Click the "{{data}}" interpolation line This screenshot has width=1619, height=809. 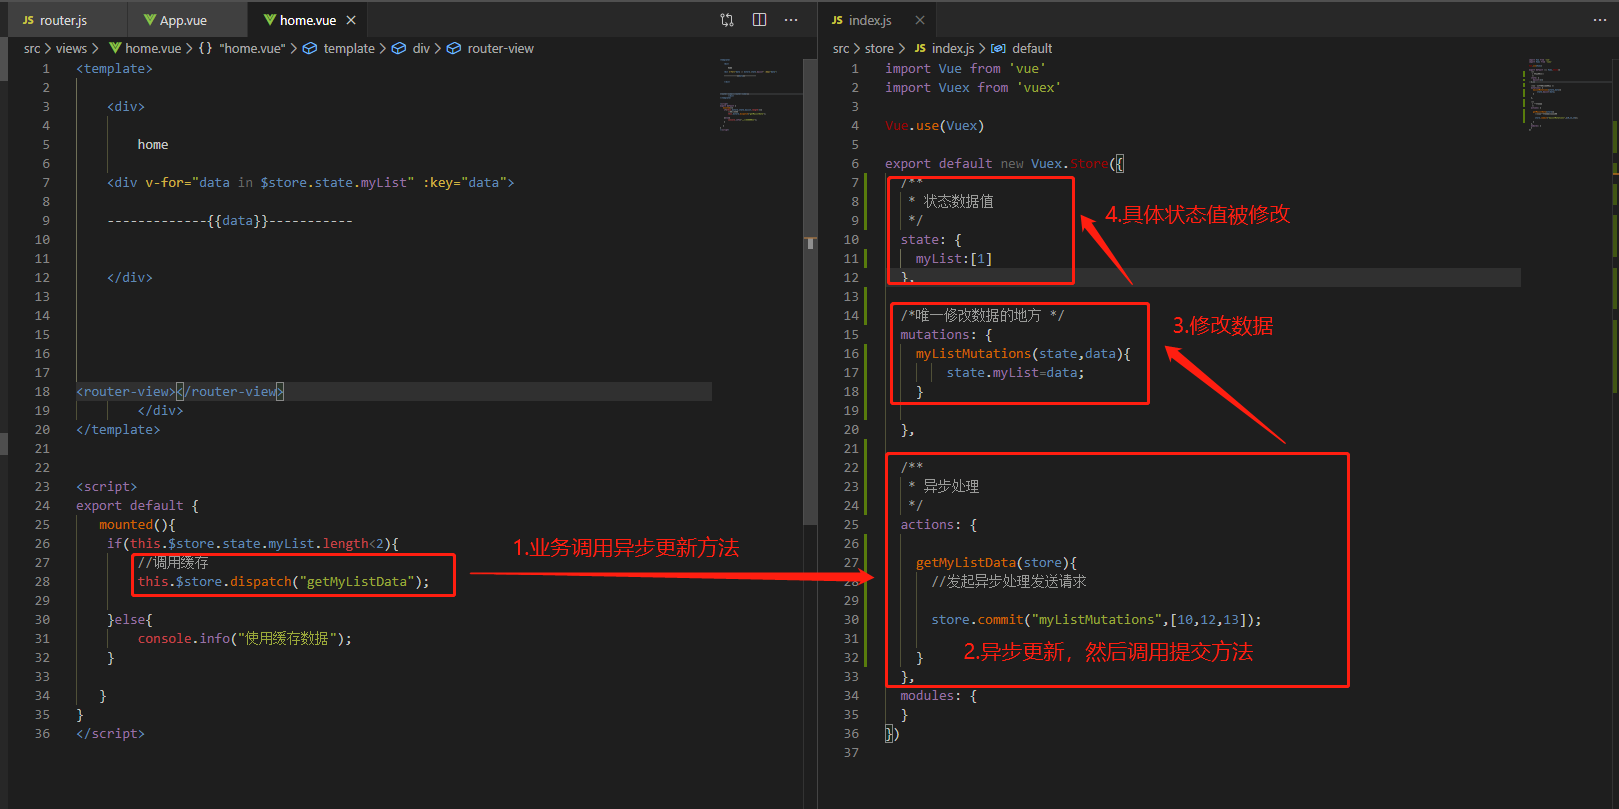[x=230, y=221]
